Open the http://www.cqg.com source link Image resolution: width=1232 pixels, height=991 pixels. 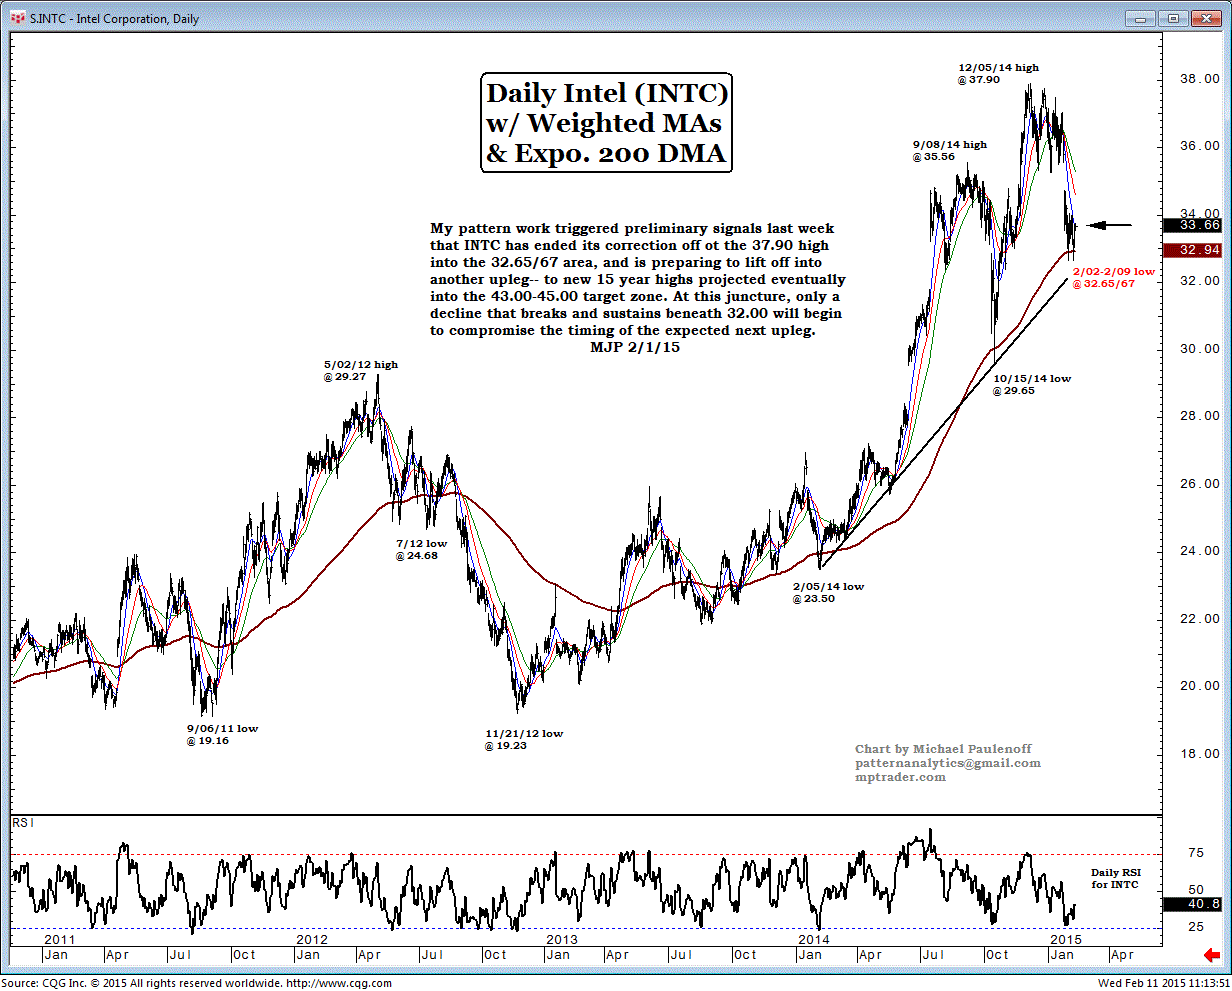338,984
